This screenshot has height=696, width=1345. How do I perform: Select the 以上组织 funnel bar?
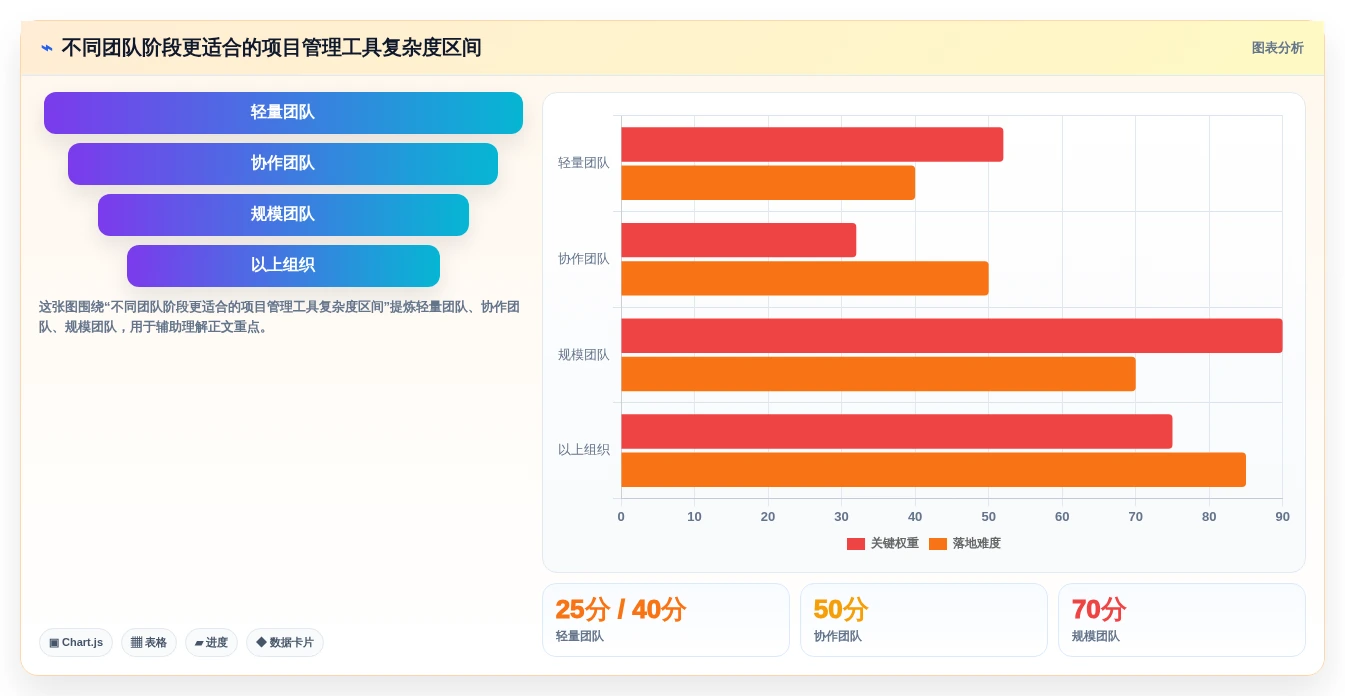(x=283, y=266)
